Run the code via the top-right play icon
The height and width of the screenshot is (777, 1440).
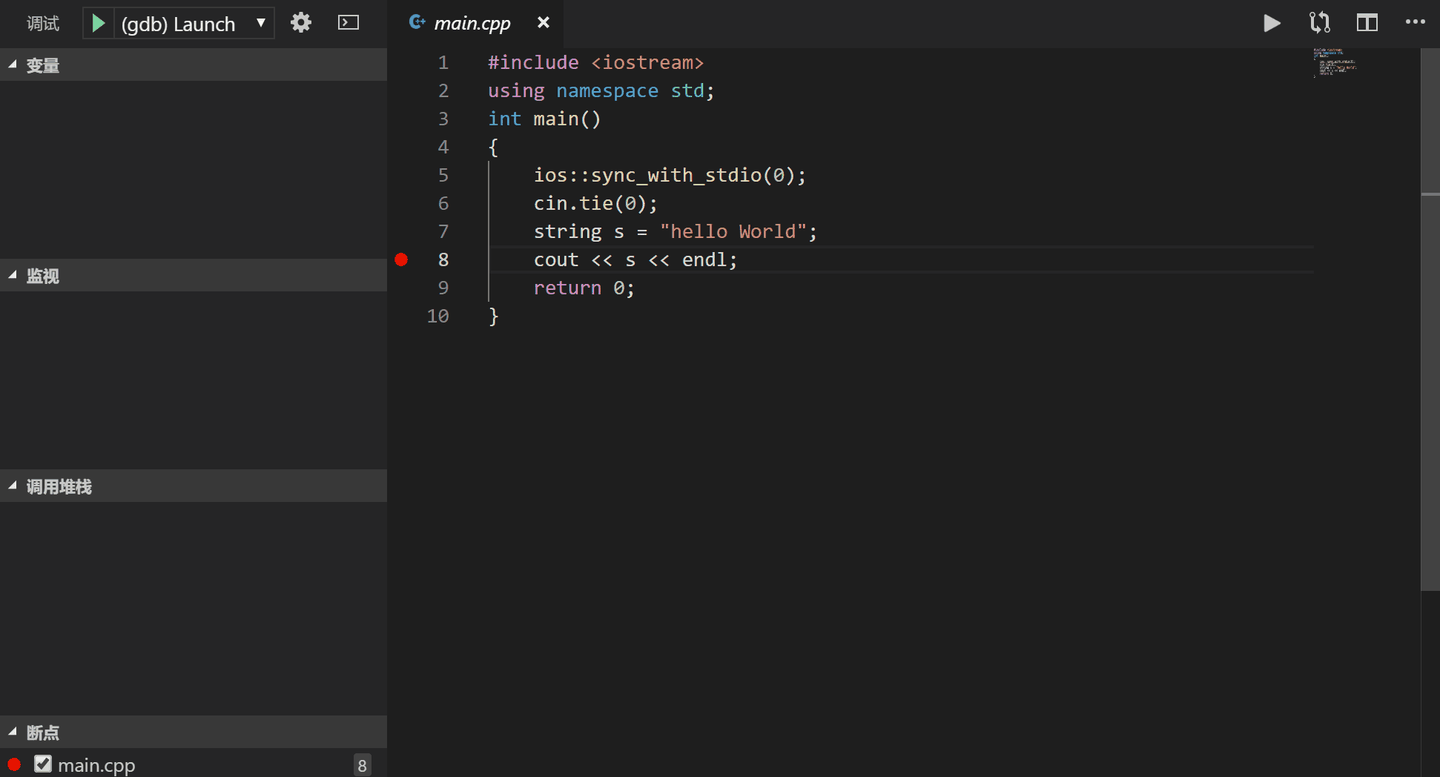(1272, 22)
